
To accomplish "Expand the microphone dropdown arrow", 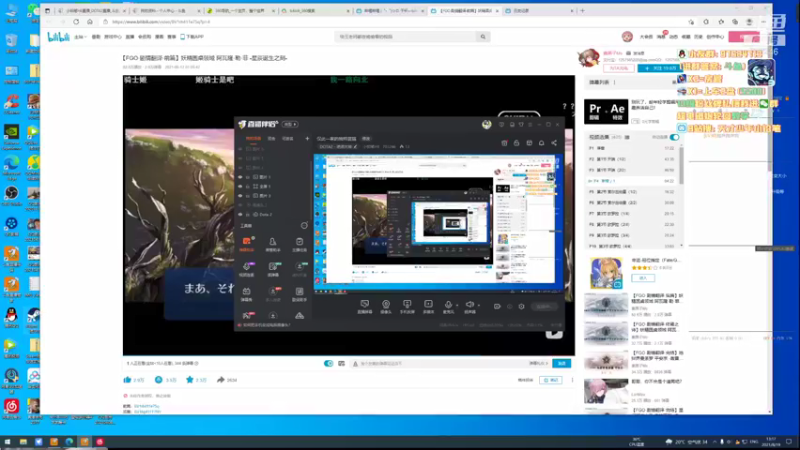I will 457,306.
